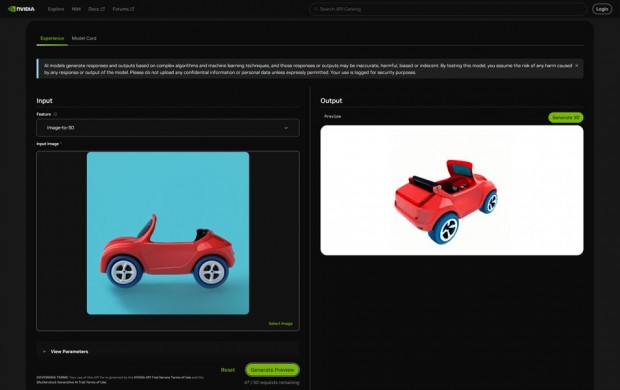620x390 pixels.
Task: Focus the Search API Catalog field
Action: click(x=448, y=9)
